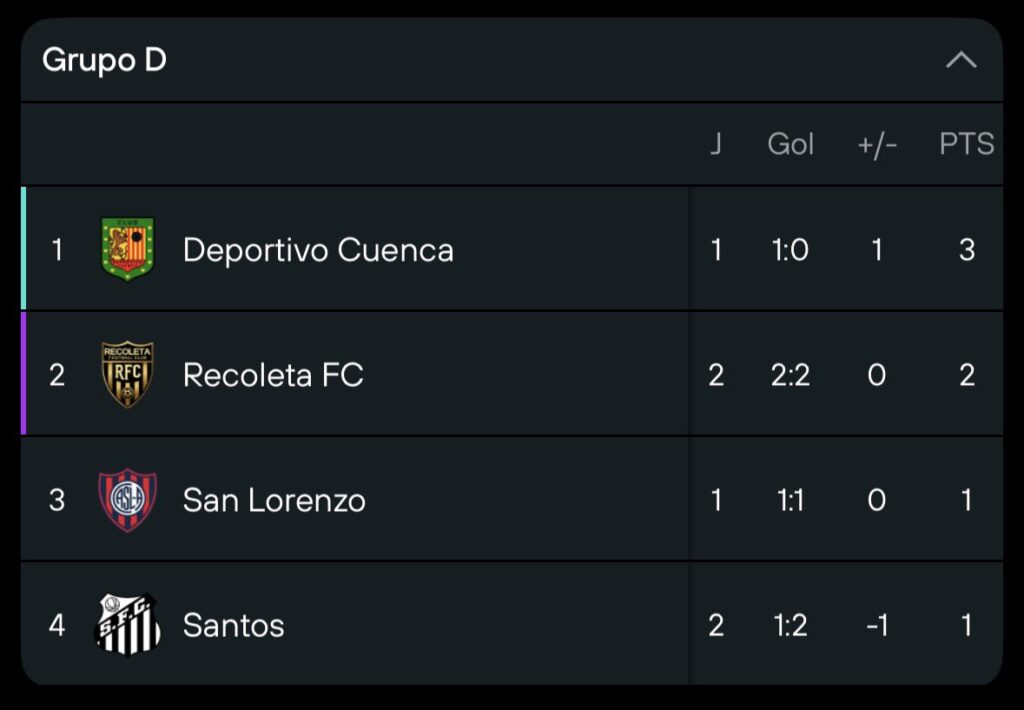The height and width of the screenshot is (710, 1024).
Task: Click the J games-played column header
Action: 715,144
